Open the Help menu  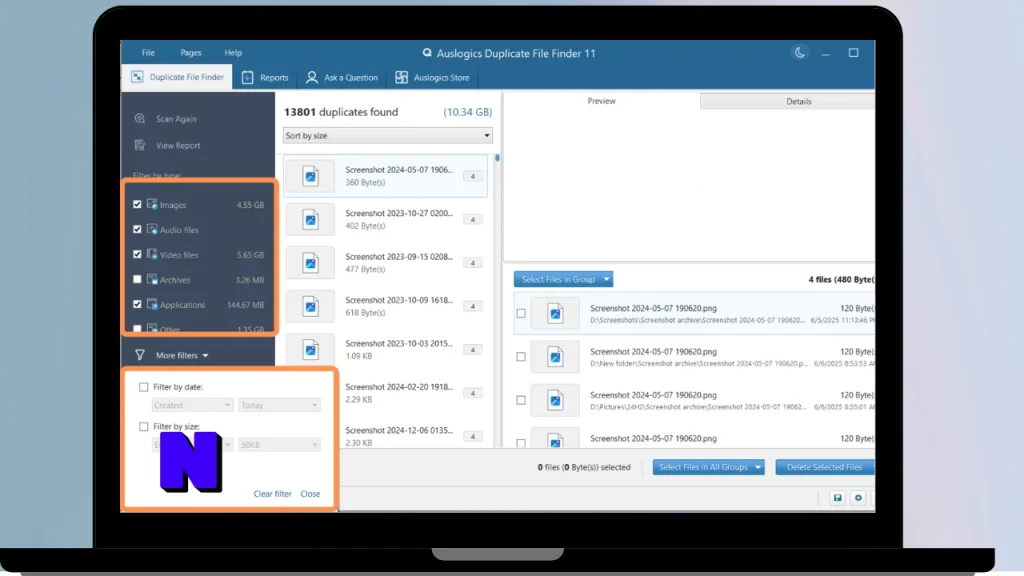point(233,53)
